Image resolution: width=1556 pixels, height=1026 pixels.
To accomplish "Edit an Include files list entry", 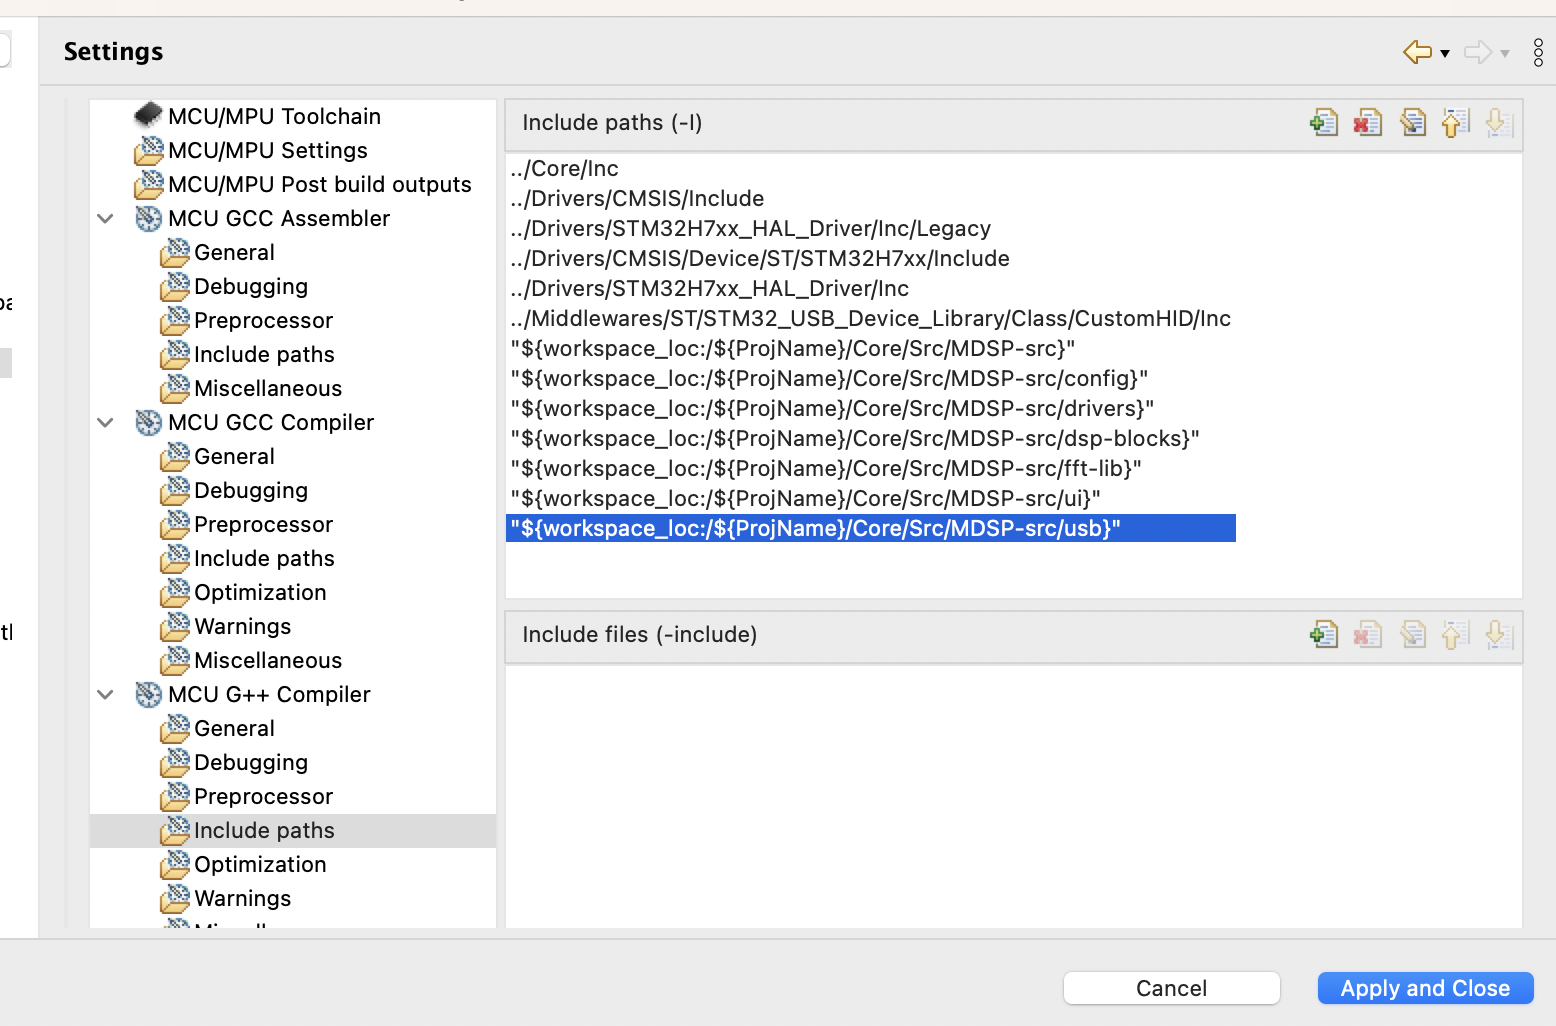I will coord(1412,635).
